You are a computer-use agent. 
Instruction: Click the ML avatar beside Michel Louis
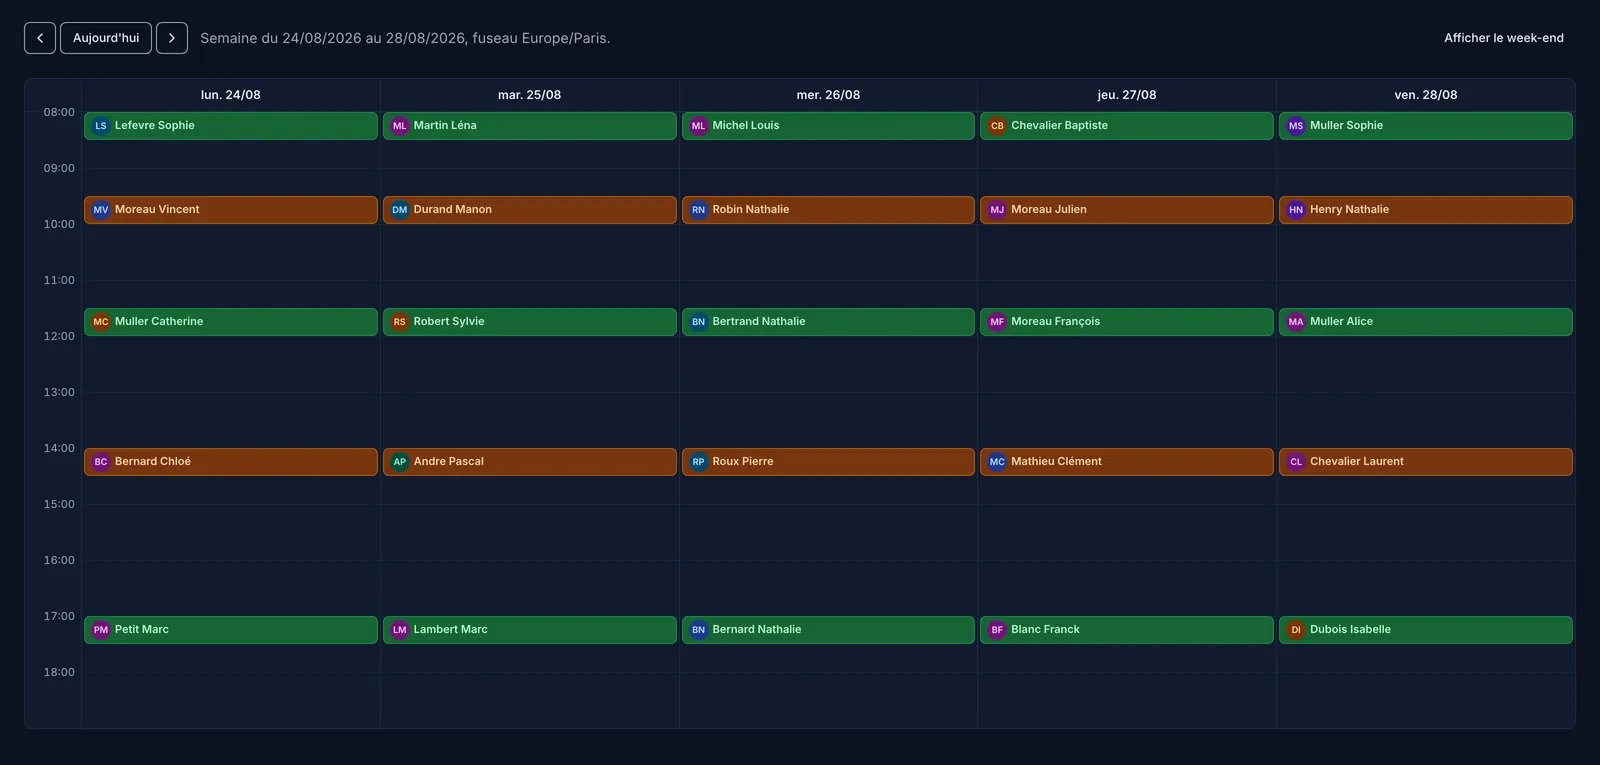[x=699, y=126]
